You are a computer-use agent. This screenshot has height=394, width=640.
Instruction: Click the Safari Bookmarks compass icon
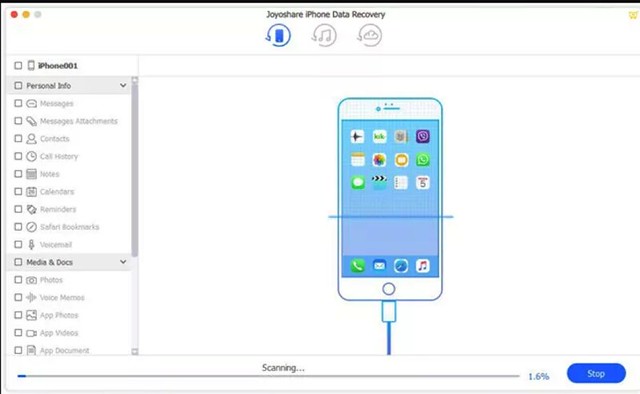click(x=31, y=227)
